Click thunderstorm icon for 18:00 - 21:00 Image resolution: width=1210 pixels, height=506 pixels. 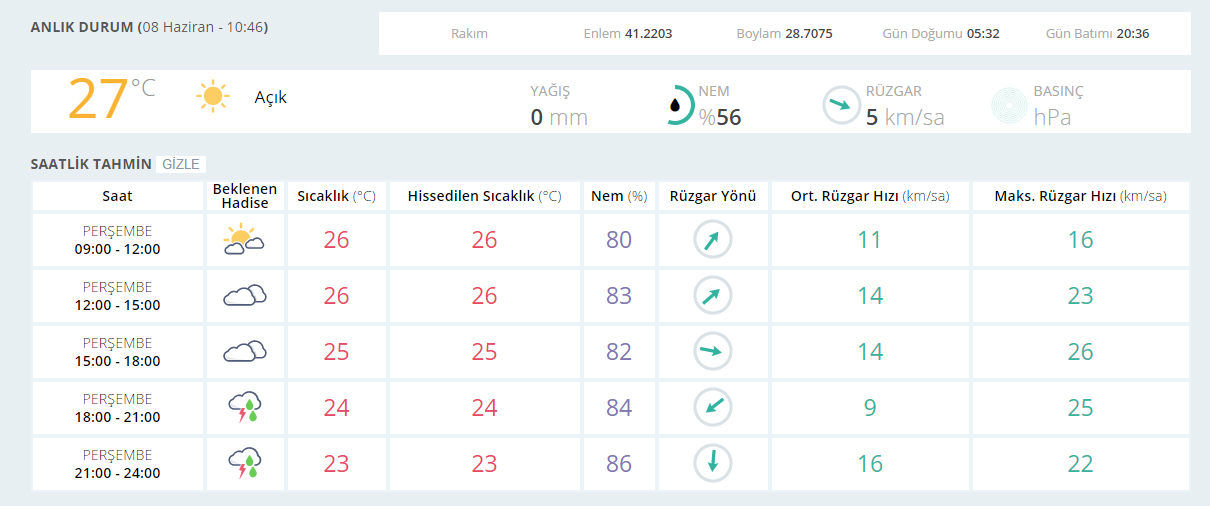point(244,408)
